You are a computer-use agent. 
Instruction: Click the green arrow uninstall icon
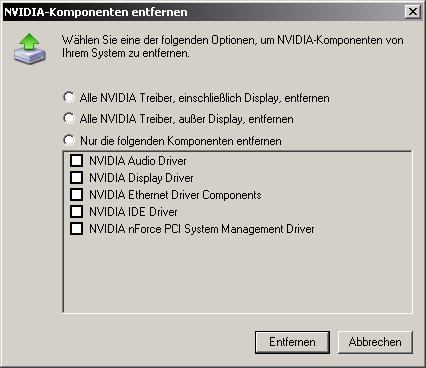(x=30, y=49)
